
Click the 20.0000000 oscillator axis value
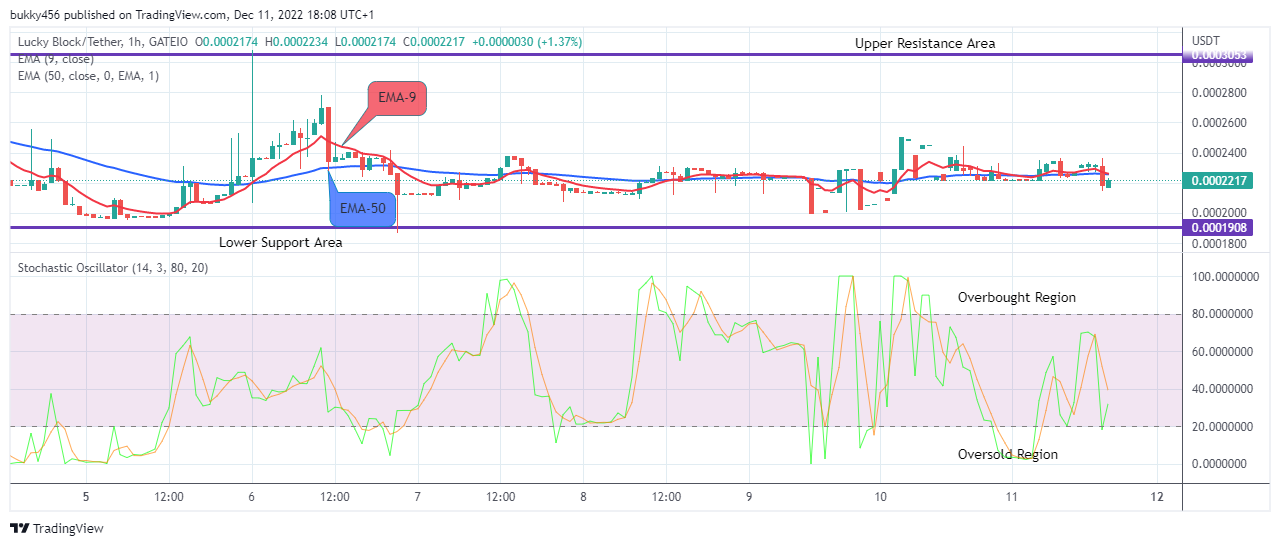coord(1222,427)
